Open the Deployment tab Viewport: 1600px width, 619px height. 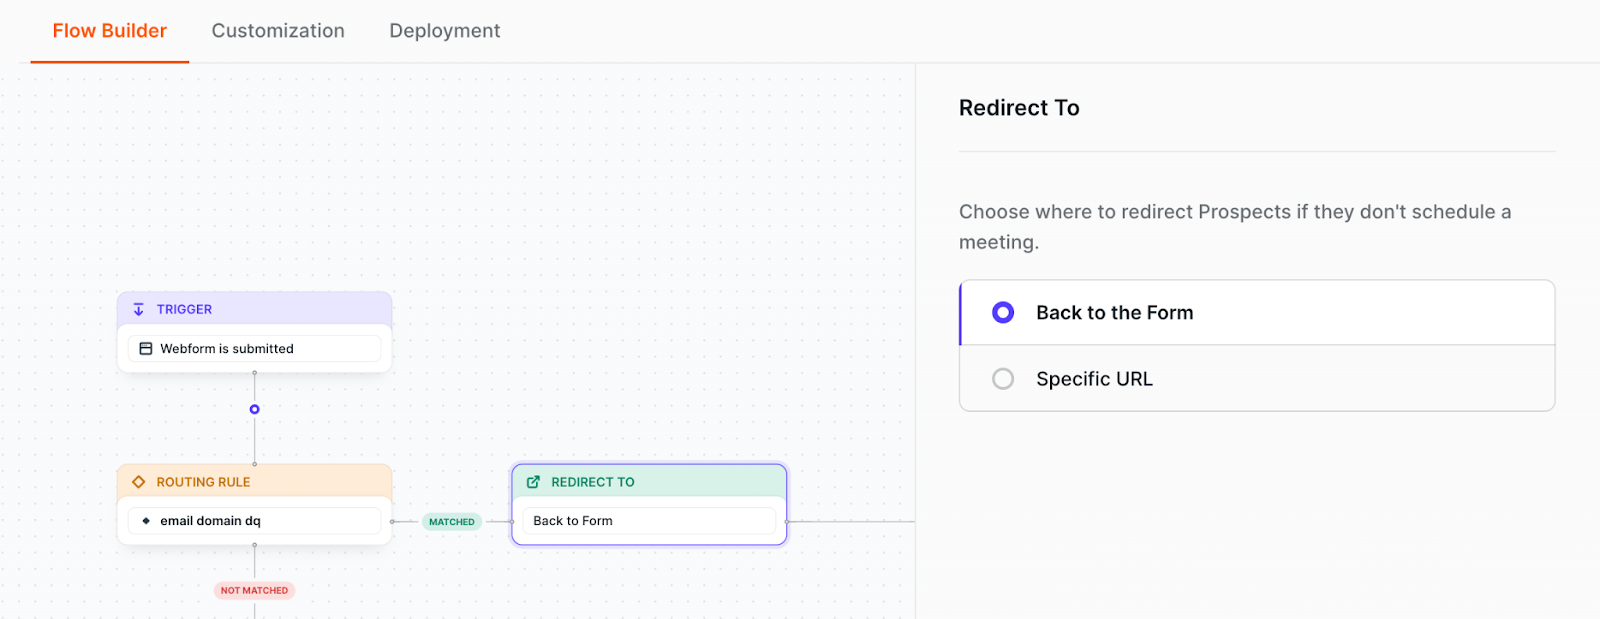[445, 31]
